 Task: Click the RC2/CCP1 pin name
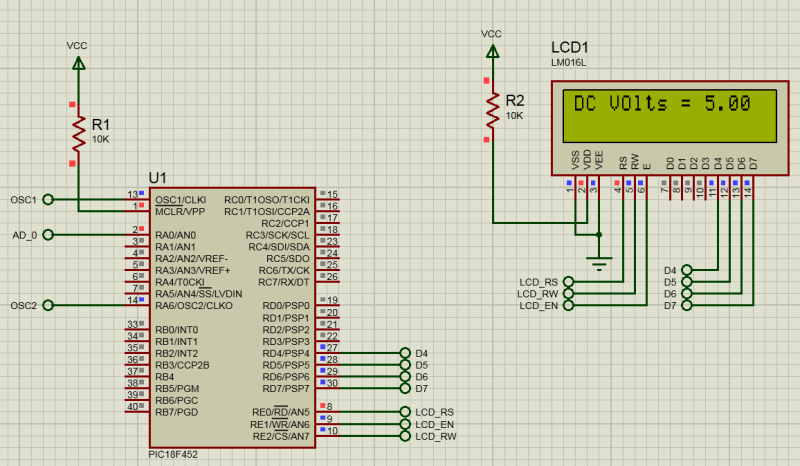click(285, 224)
